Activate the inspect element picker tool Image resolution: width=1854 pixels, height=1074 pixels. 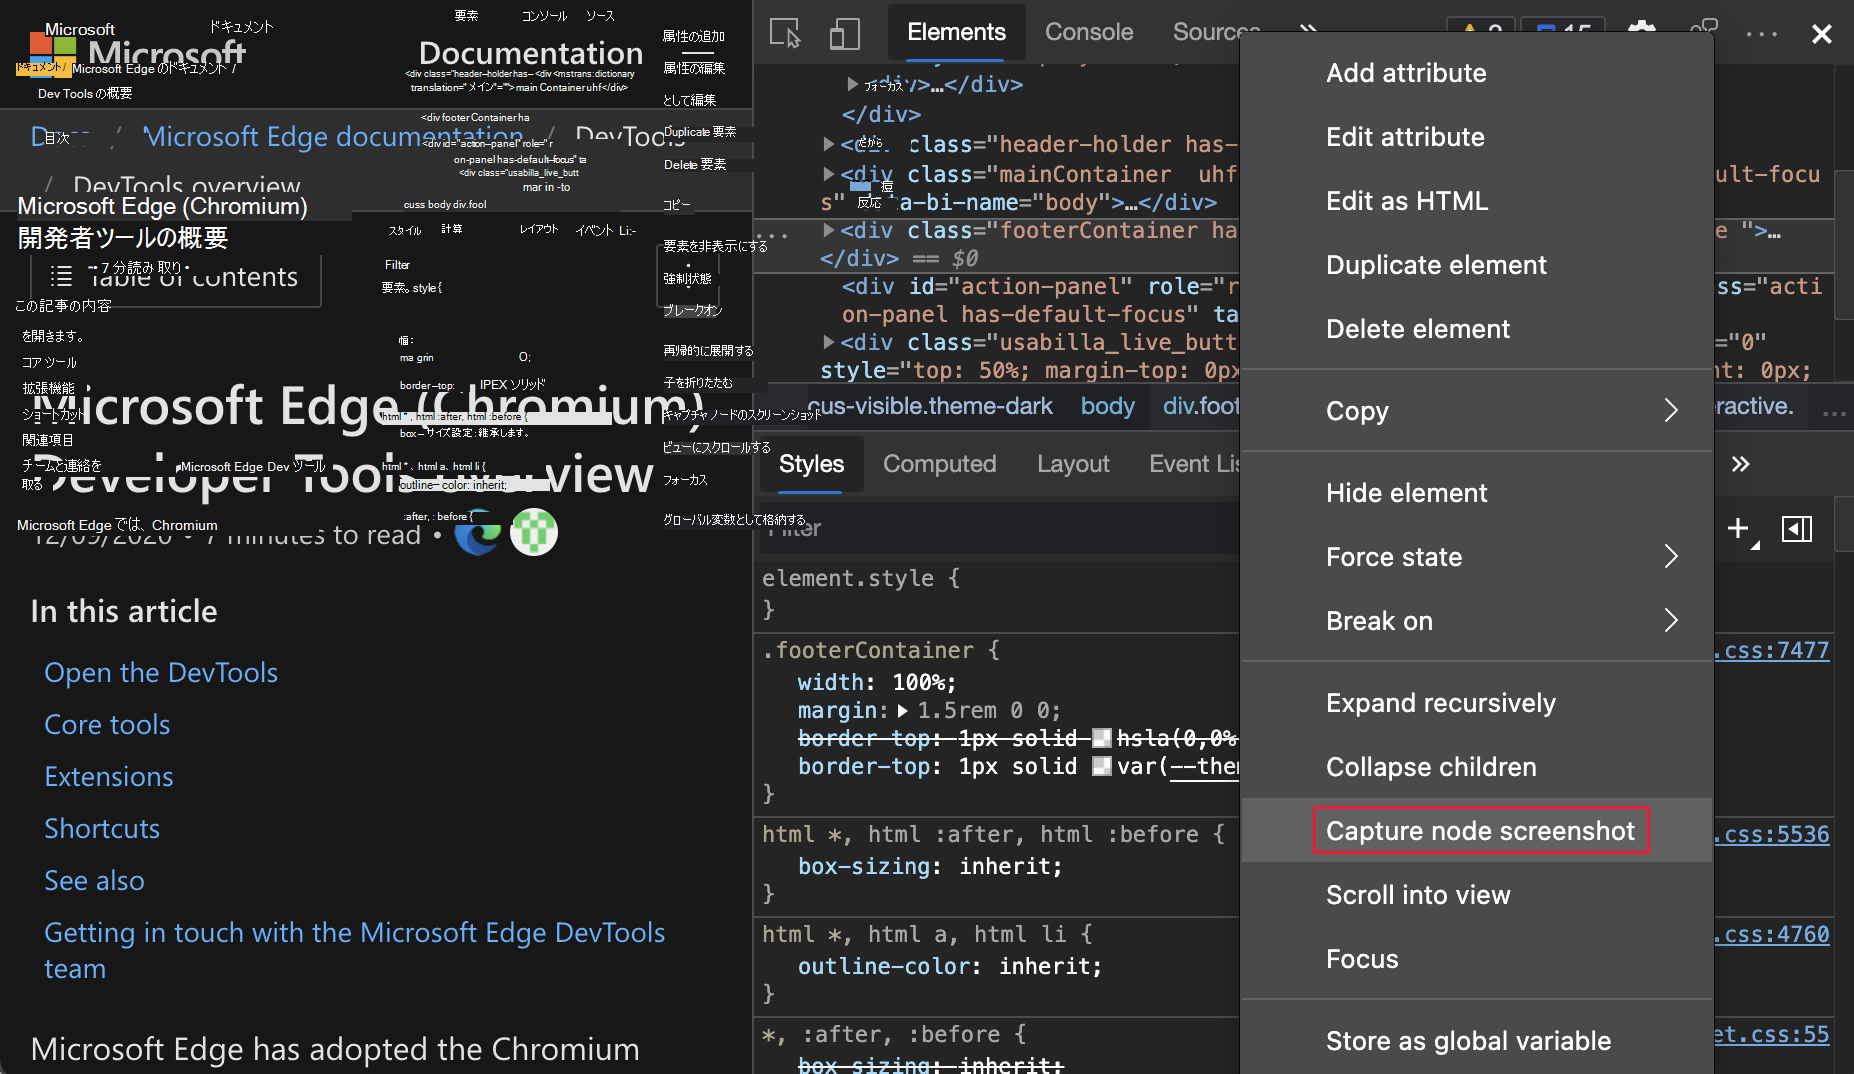click(785, 33)
